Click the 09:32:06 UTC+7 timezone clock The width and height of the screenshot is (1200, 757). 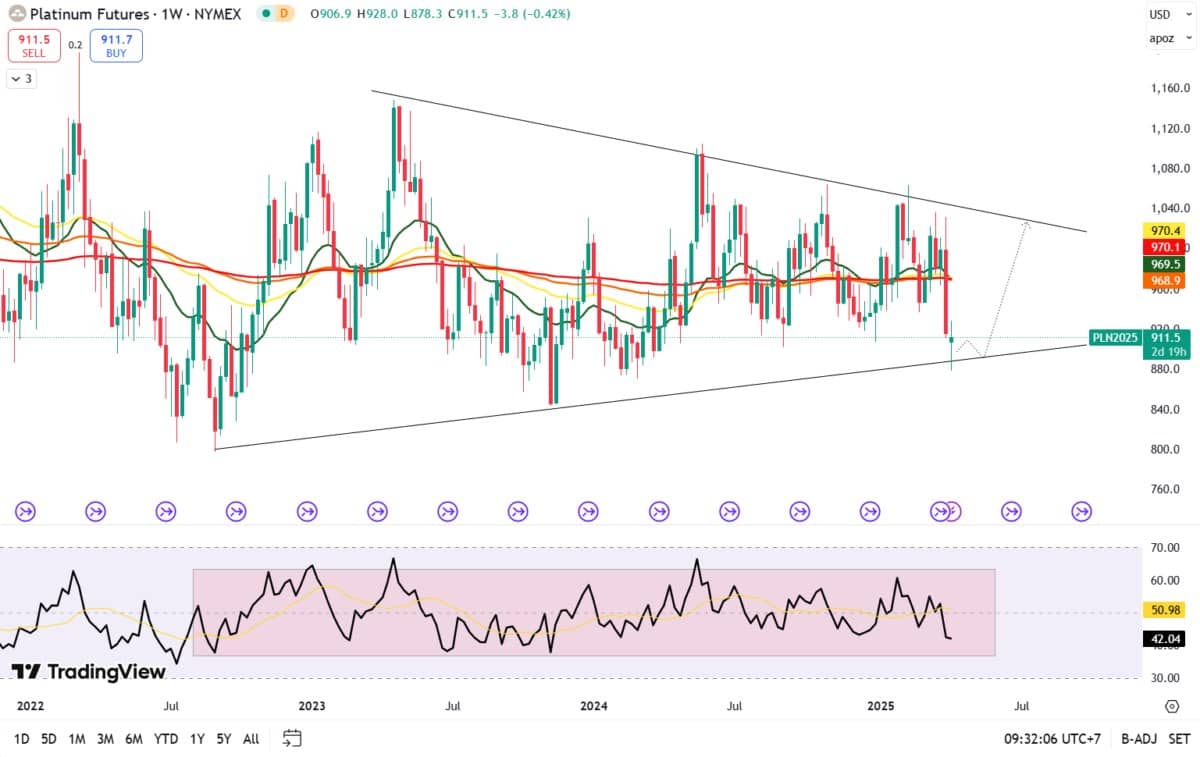(x=1051, y=739)
